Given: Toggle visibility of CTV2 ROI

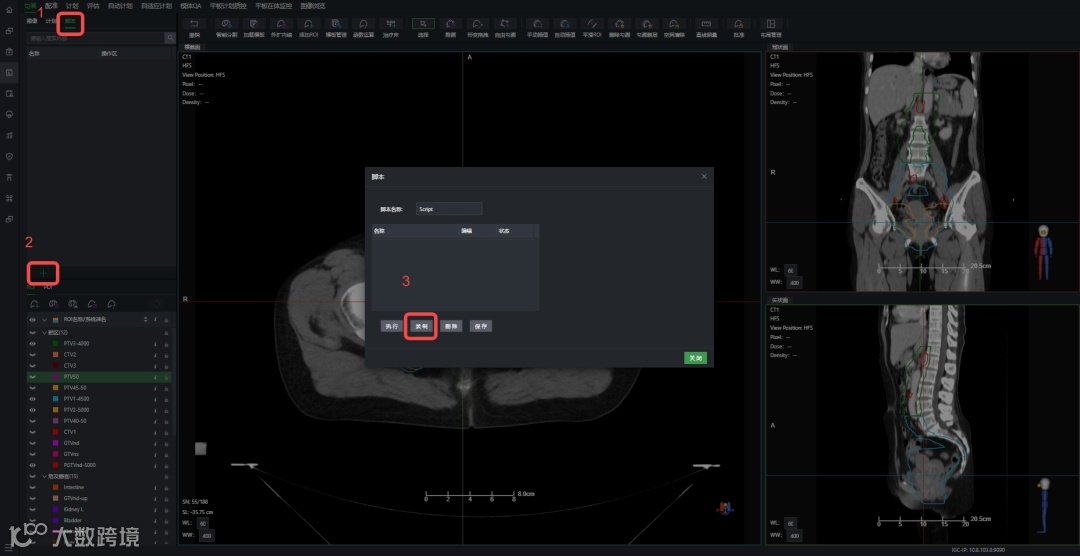Looking at the screenshot, I should 32,354.
